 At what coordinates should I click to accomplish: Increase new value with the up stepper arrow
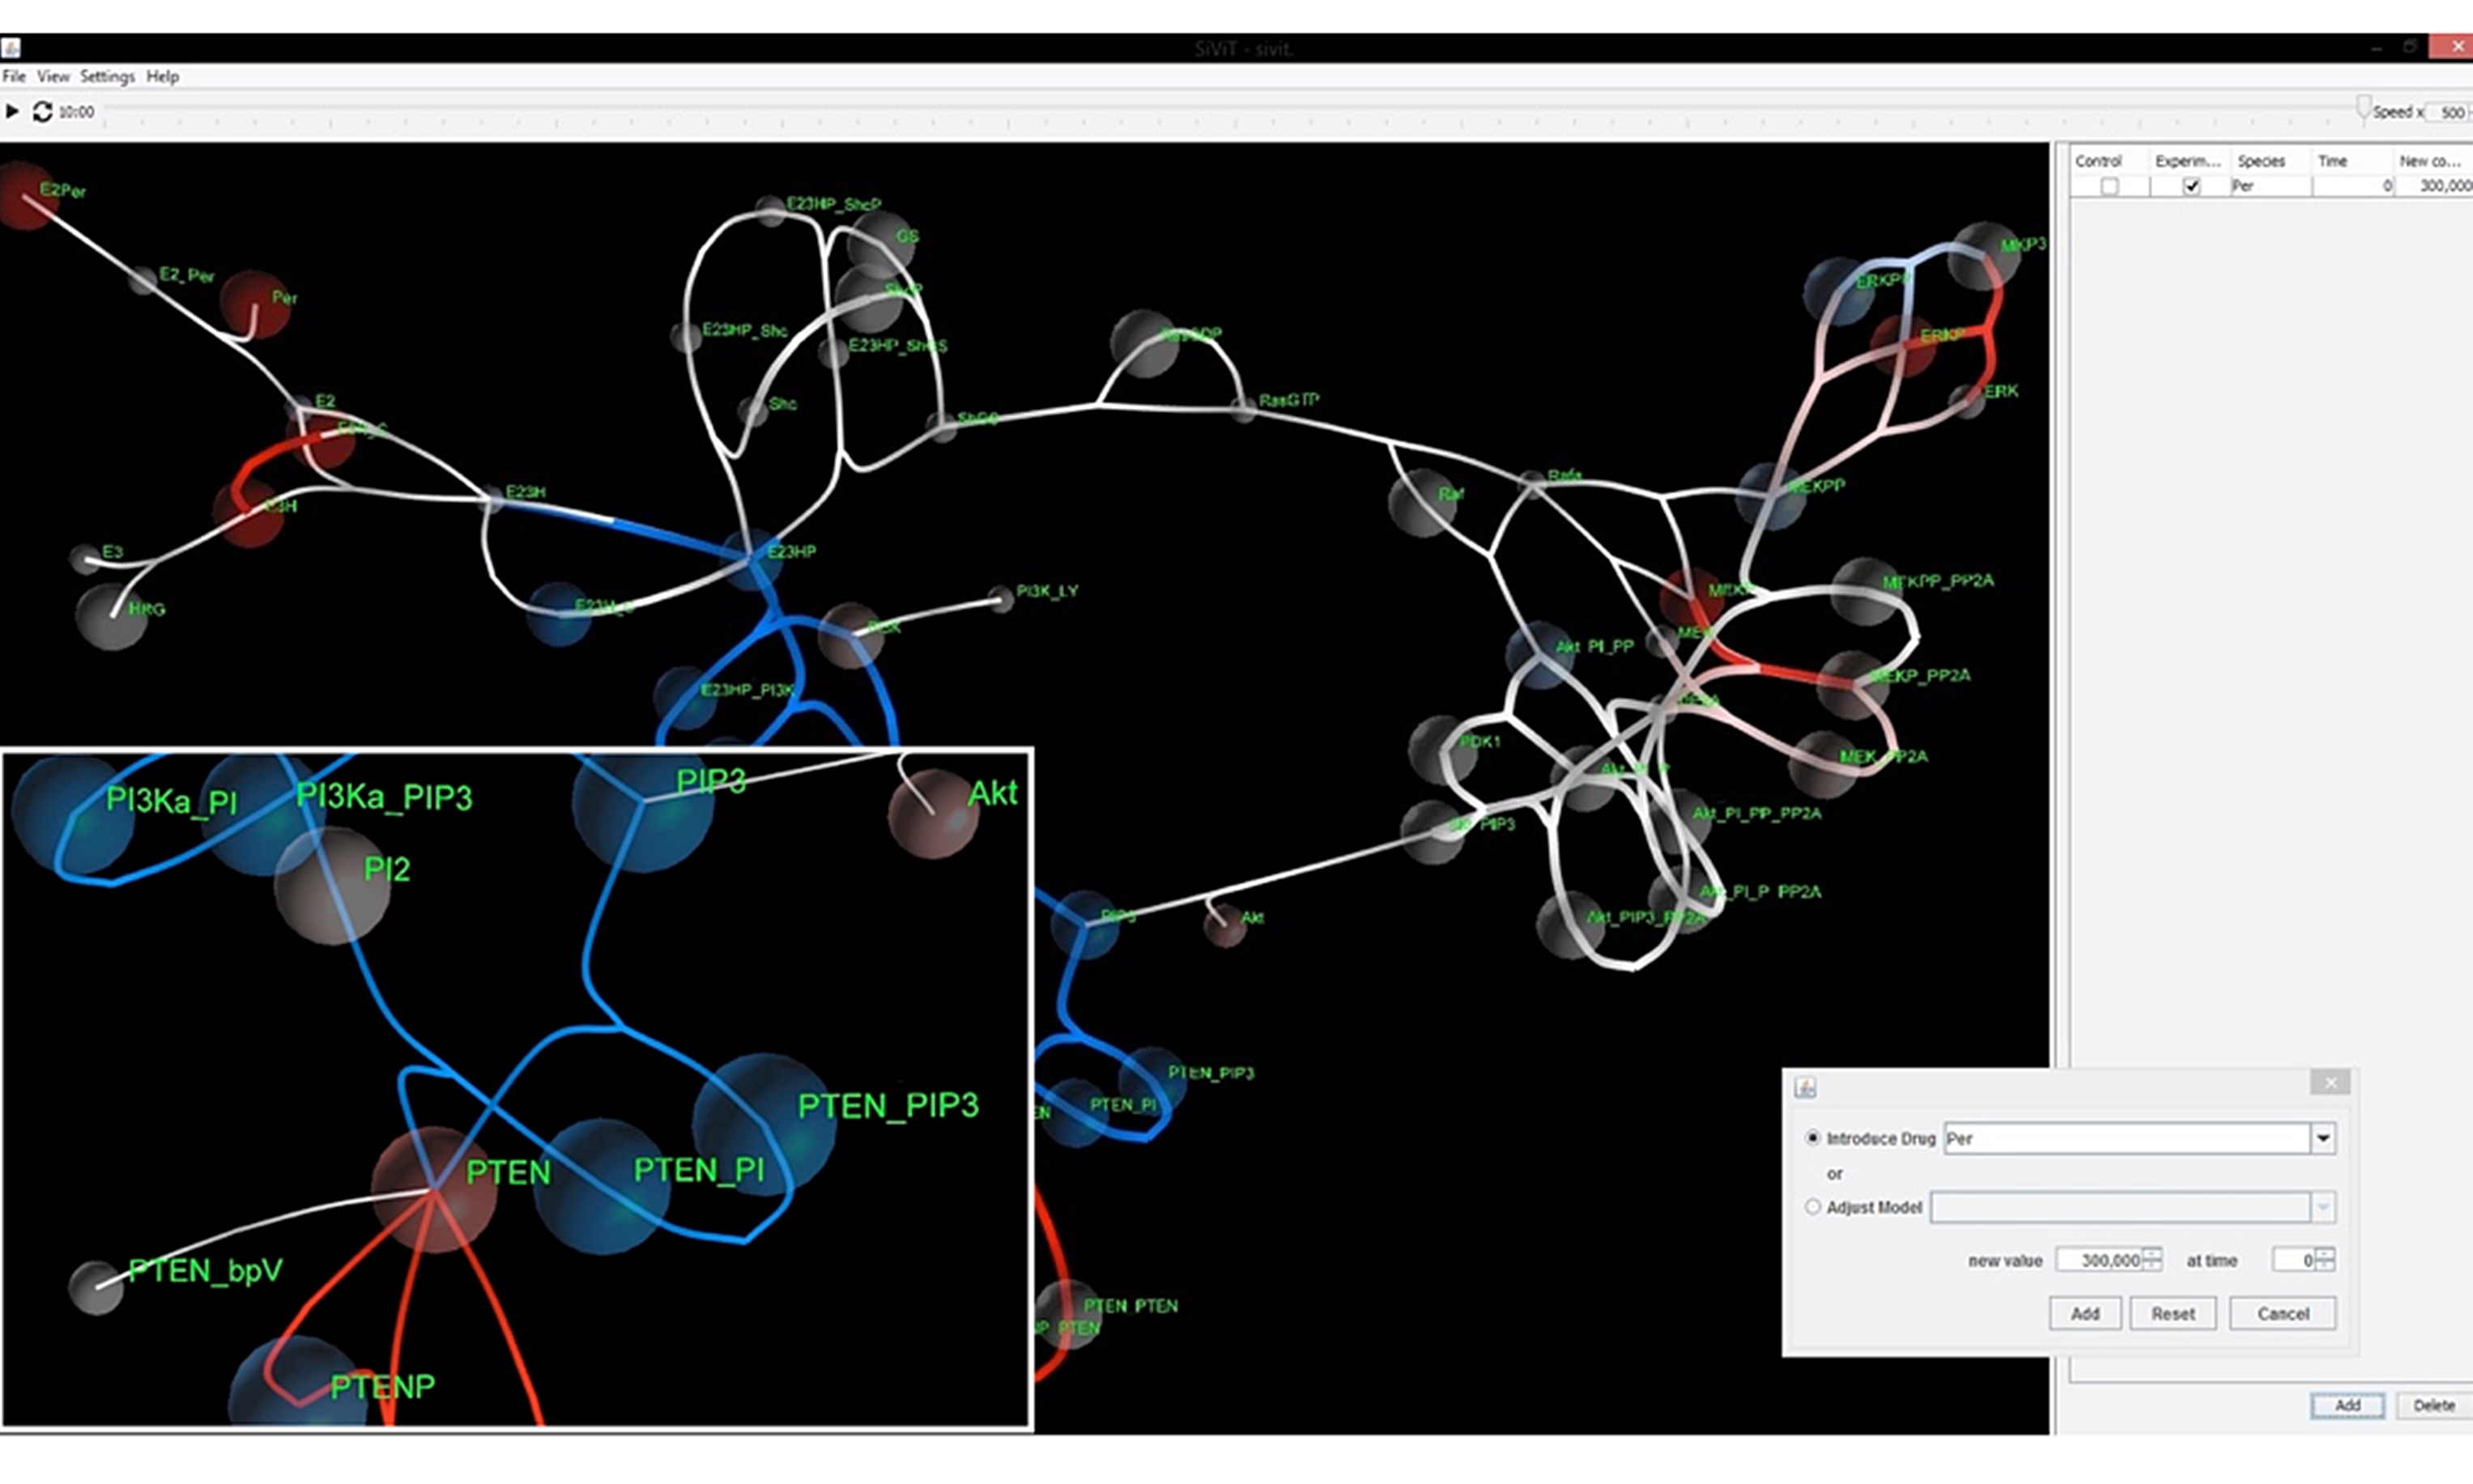[x=2151, y=1253]
